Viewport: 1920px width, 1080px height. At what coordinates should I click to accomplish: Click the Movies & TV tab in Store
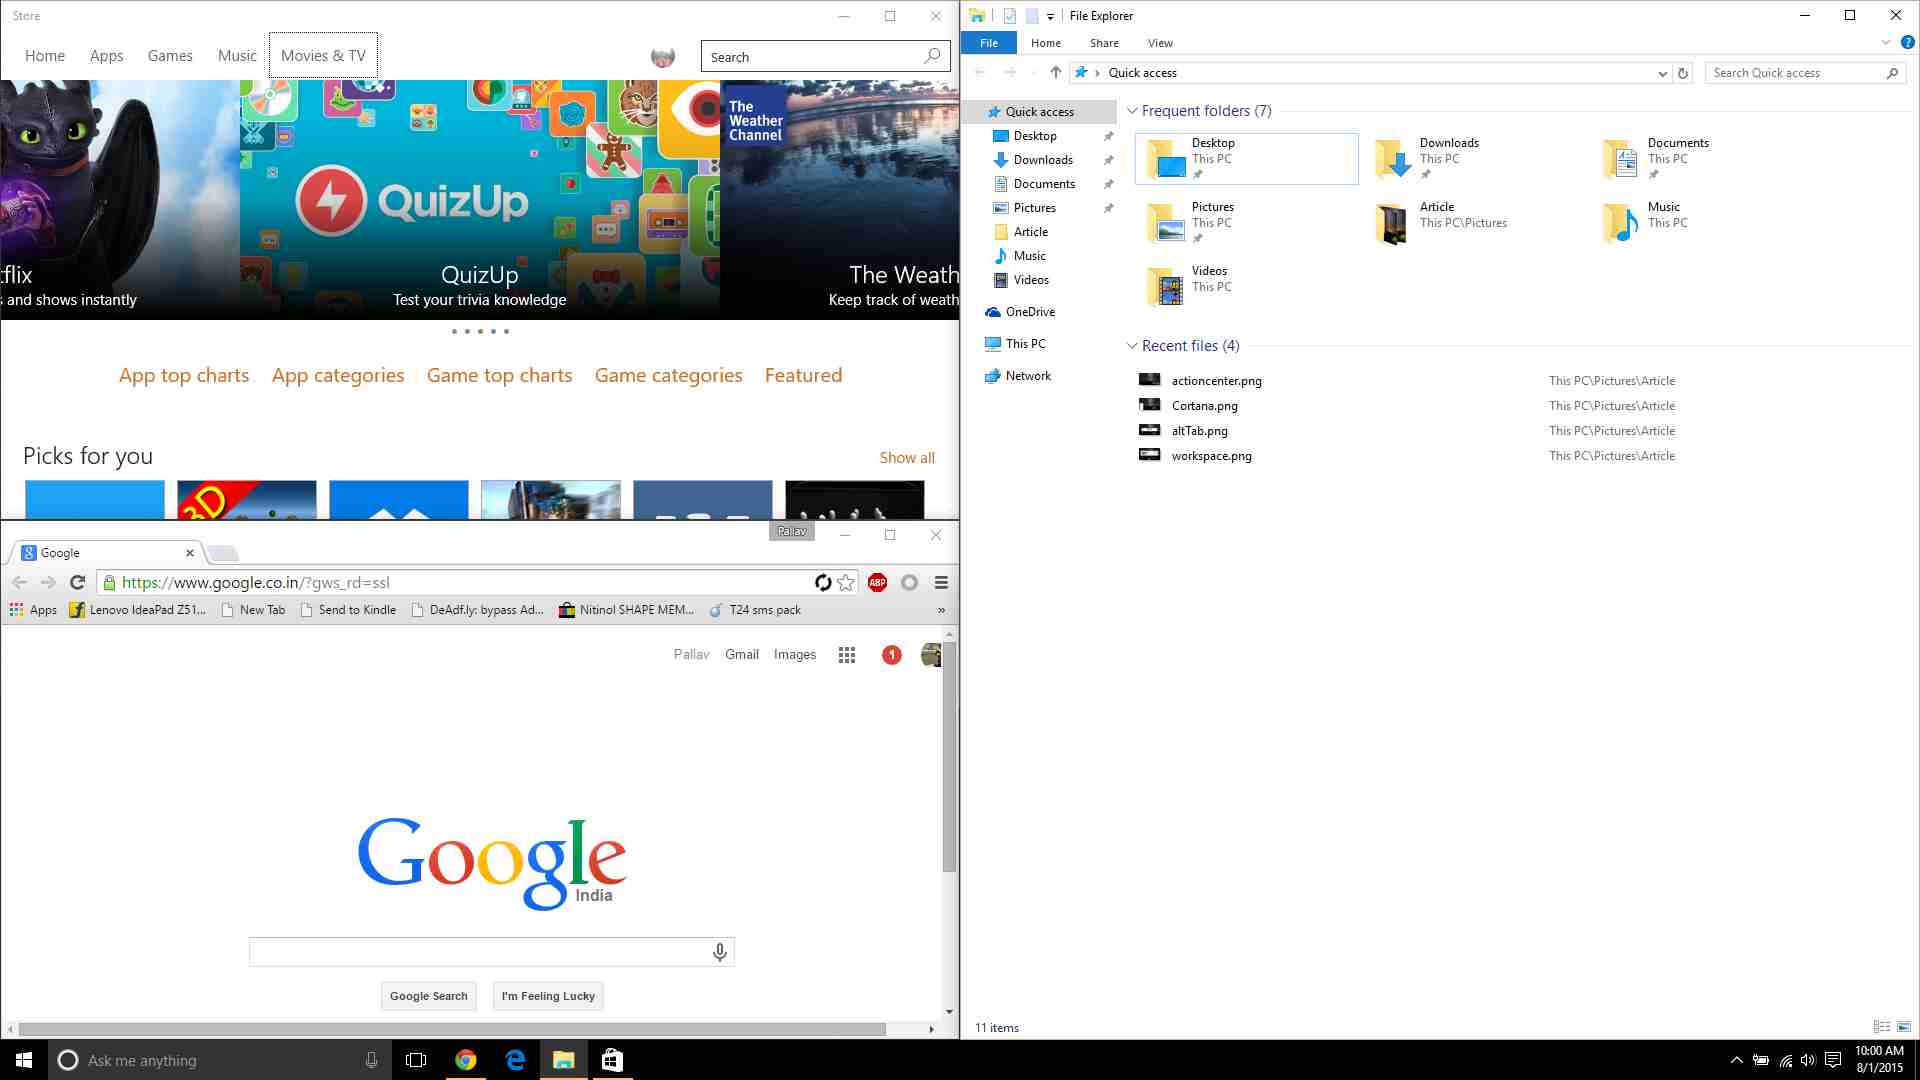click(x=323, y=55)
